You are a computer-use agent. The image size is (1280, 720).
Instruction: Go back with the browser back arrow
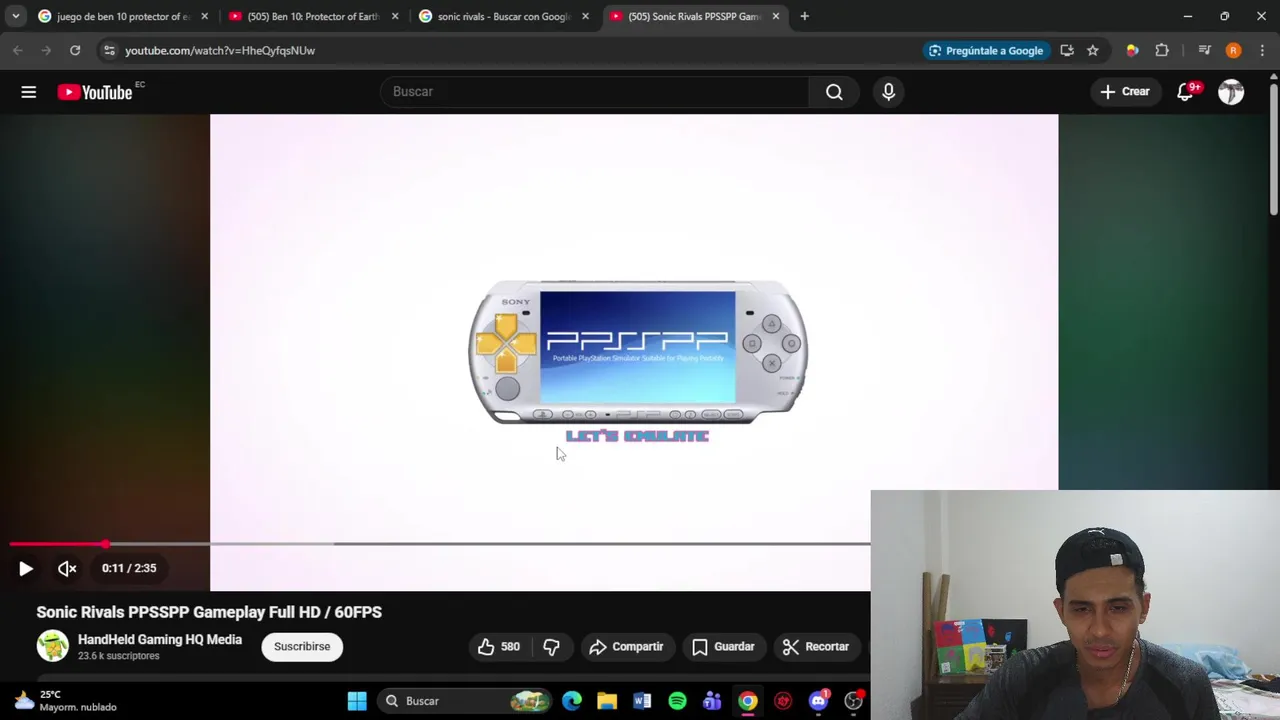(18, 50)
